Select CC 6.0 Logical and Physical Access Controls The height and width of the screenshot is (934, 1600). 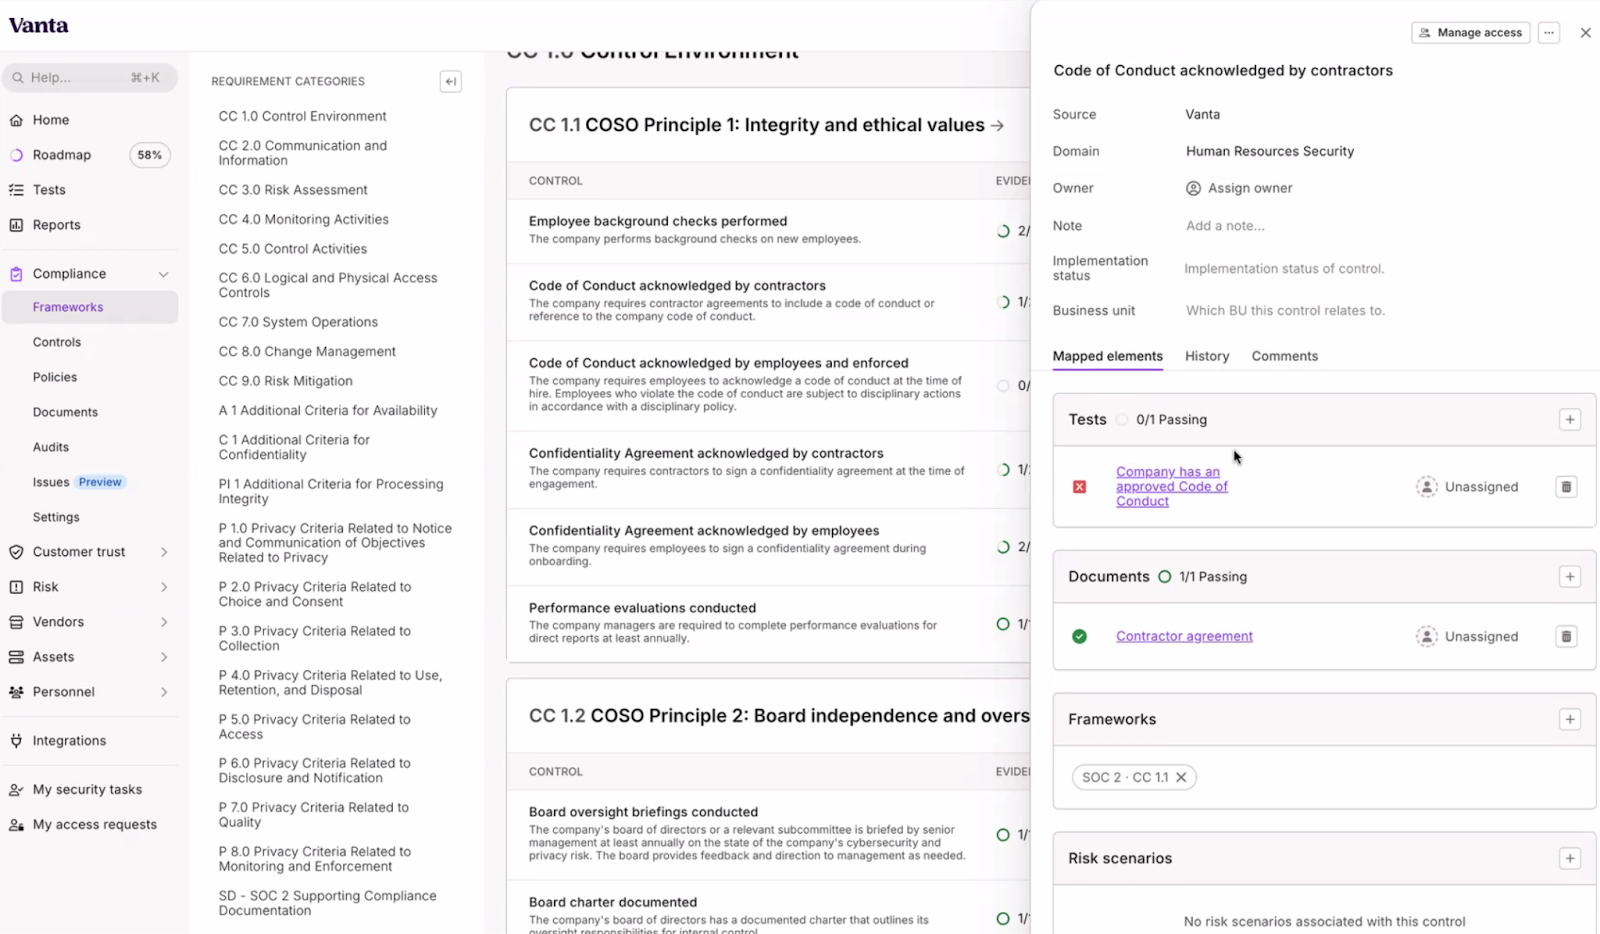point(328,286)
